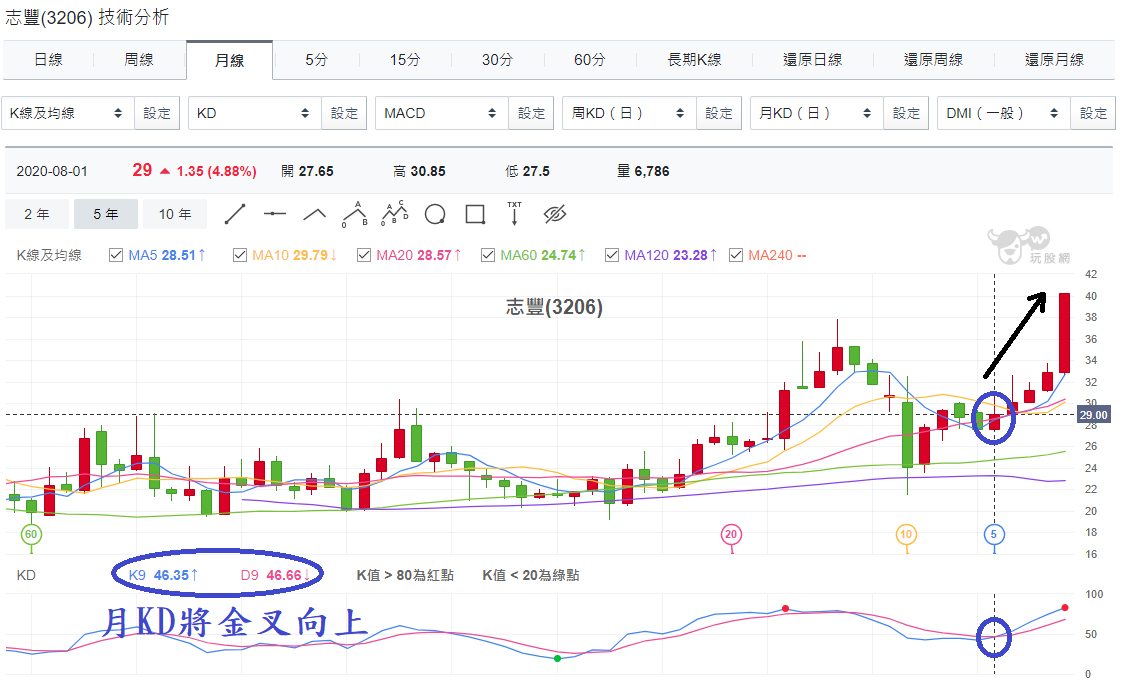This screenshot has width=1124, height=688.
Task: Uncheck the MA20 checkbox
Action: point(364,255)
